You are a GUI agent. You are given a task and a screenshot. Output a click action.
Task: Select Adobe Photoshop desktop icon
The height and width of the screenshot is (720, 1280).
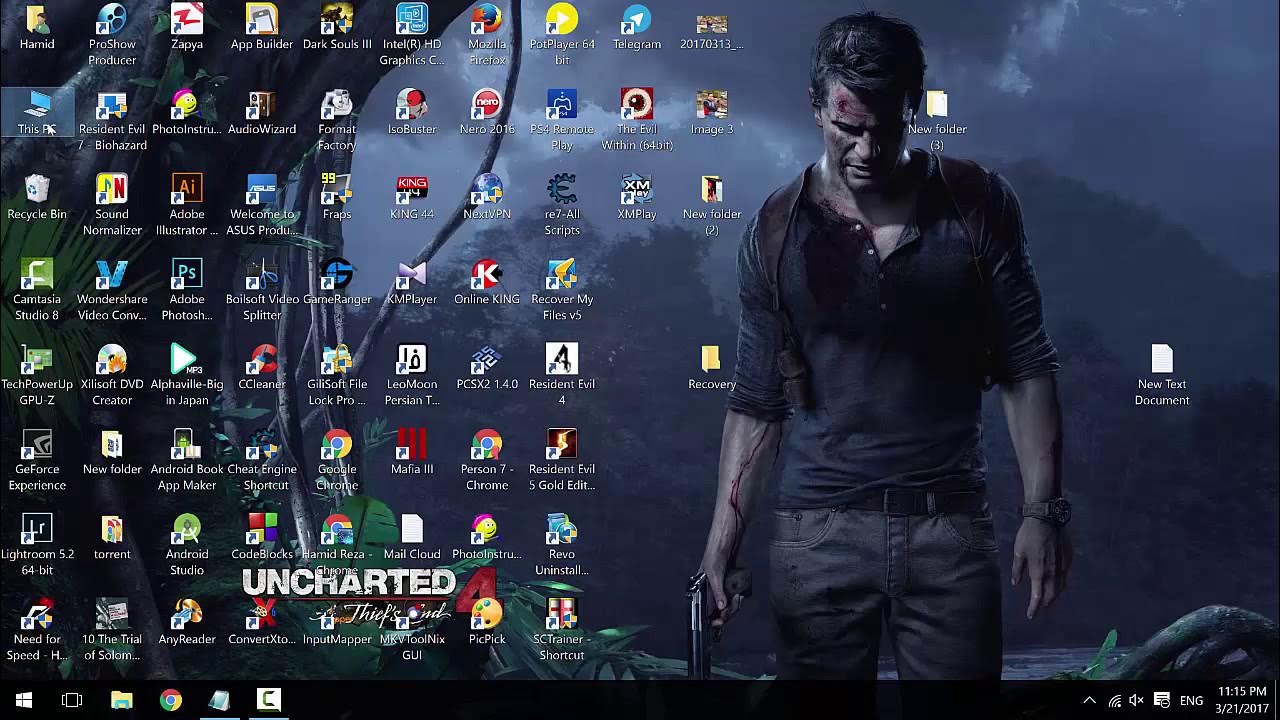(187, 289)
